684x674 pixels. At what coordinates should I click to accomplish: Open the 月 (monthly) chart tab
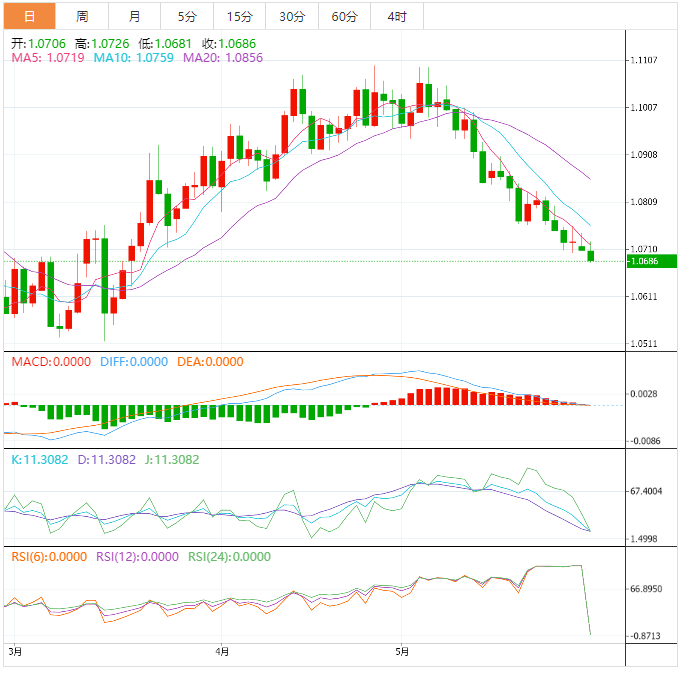pos(135,17)
